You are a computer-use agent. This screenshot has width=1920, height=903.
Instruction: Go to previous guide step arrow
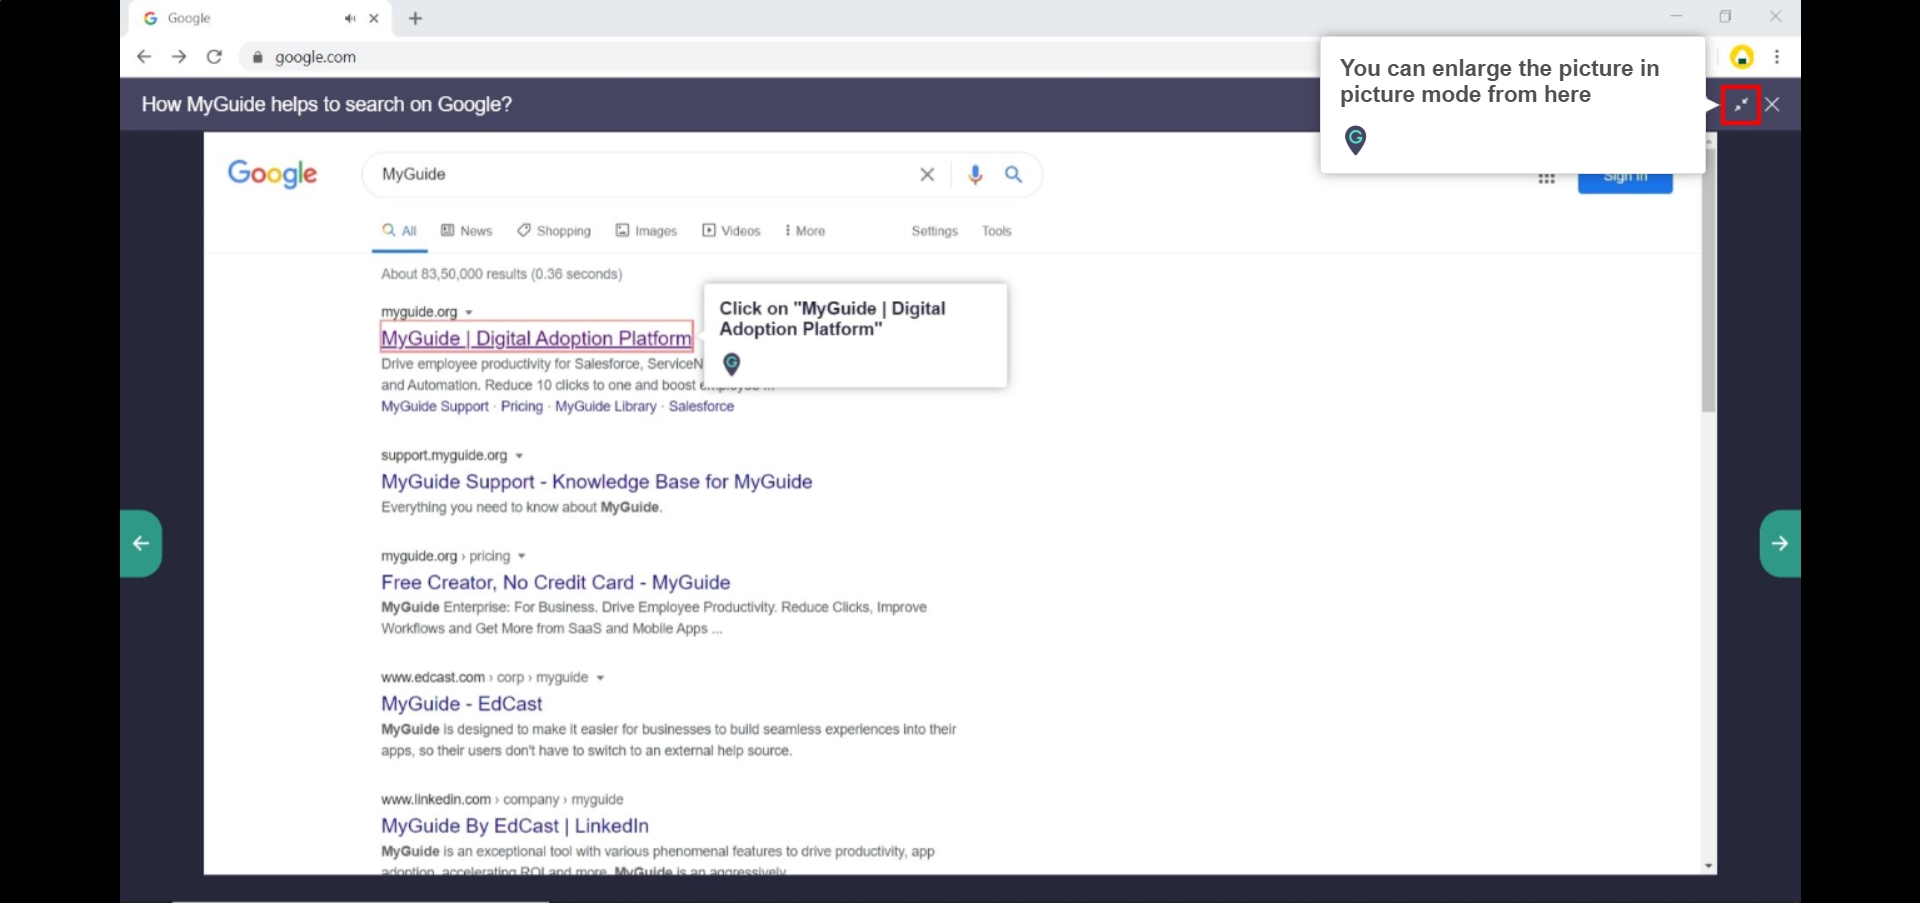pos(141,543)
